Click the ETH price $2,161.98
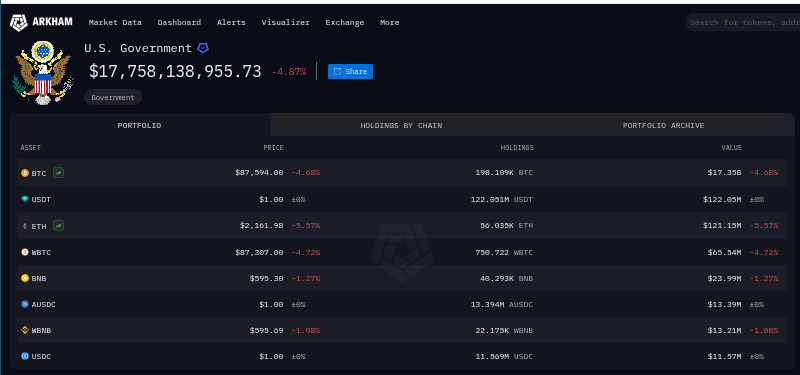Viewport: 800px width, 375px height. pos(262,226)
